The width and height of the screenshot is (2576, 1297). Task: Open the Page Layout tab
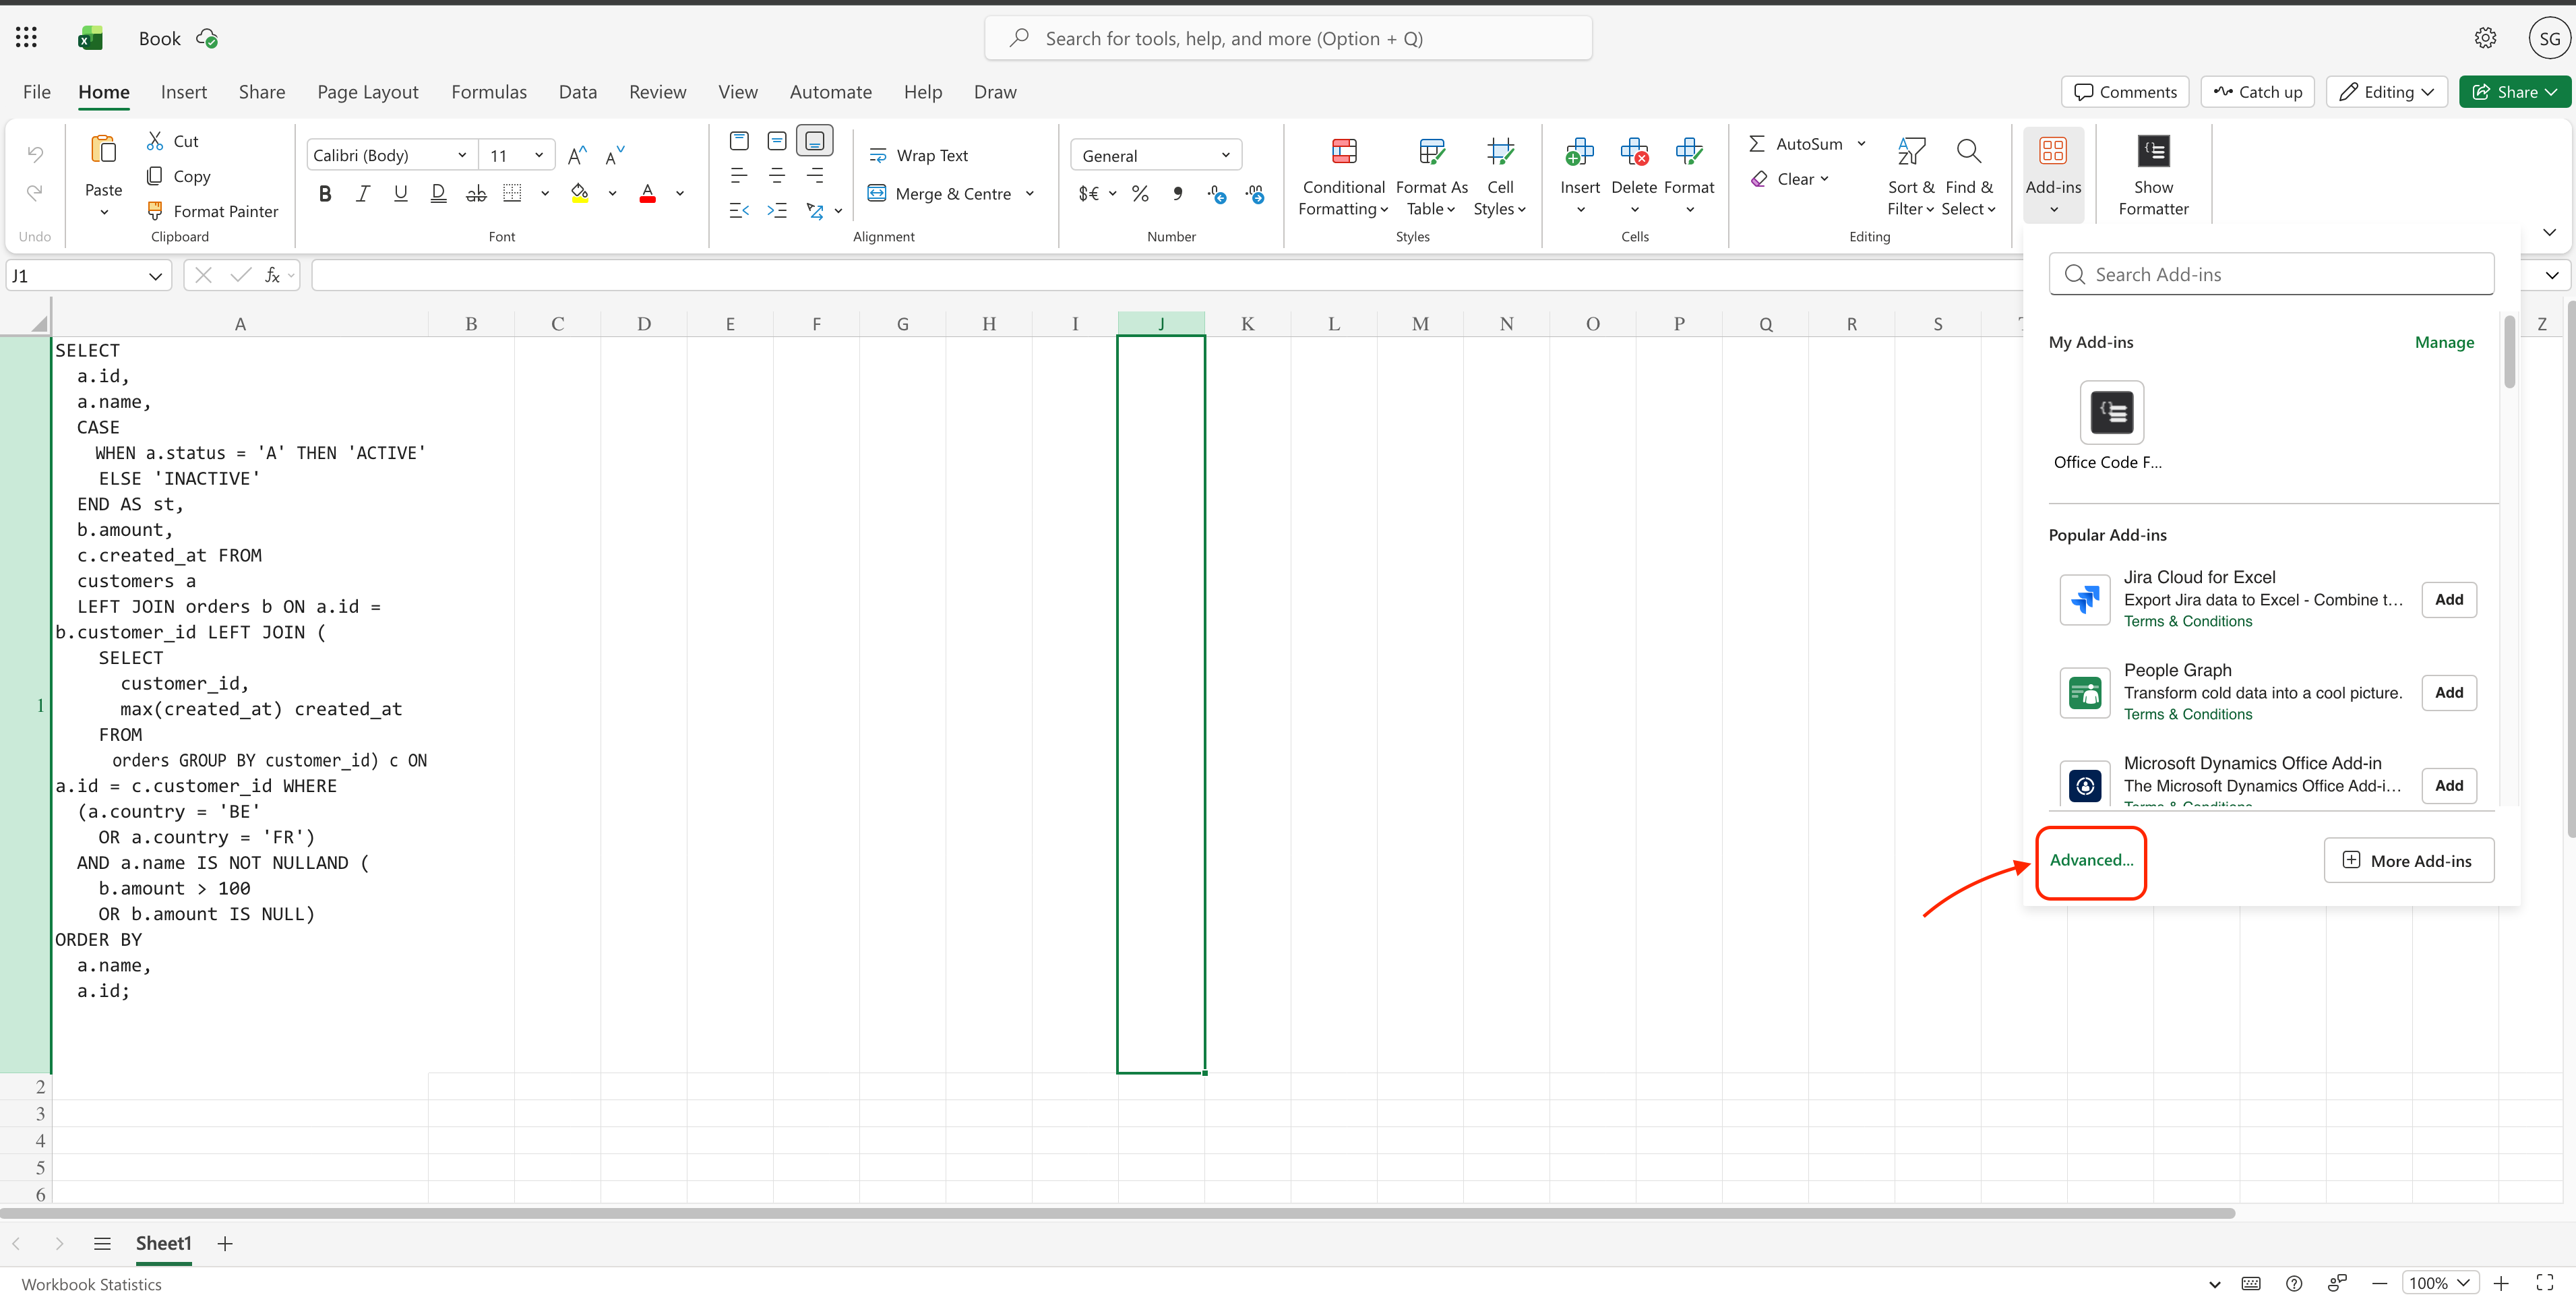pos(367,92)
